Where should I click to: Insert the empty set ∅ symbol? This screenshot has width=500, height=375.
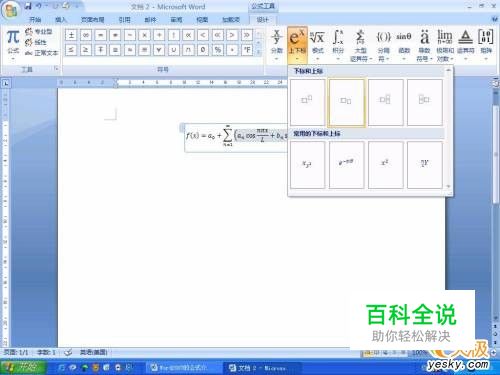pos(203,50)
